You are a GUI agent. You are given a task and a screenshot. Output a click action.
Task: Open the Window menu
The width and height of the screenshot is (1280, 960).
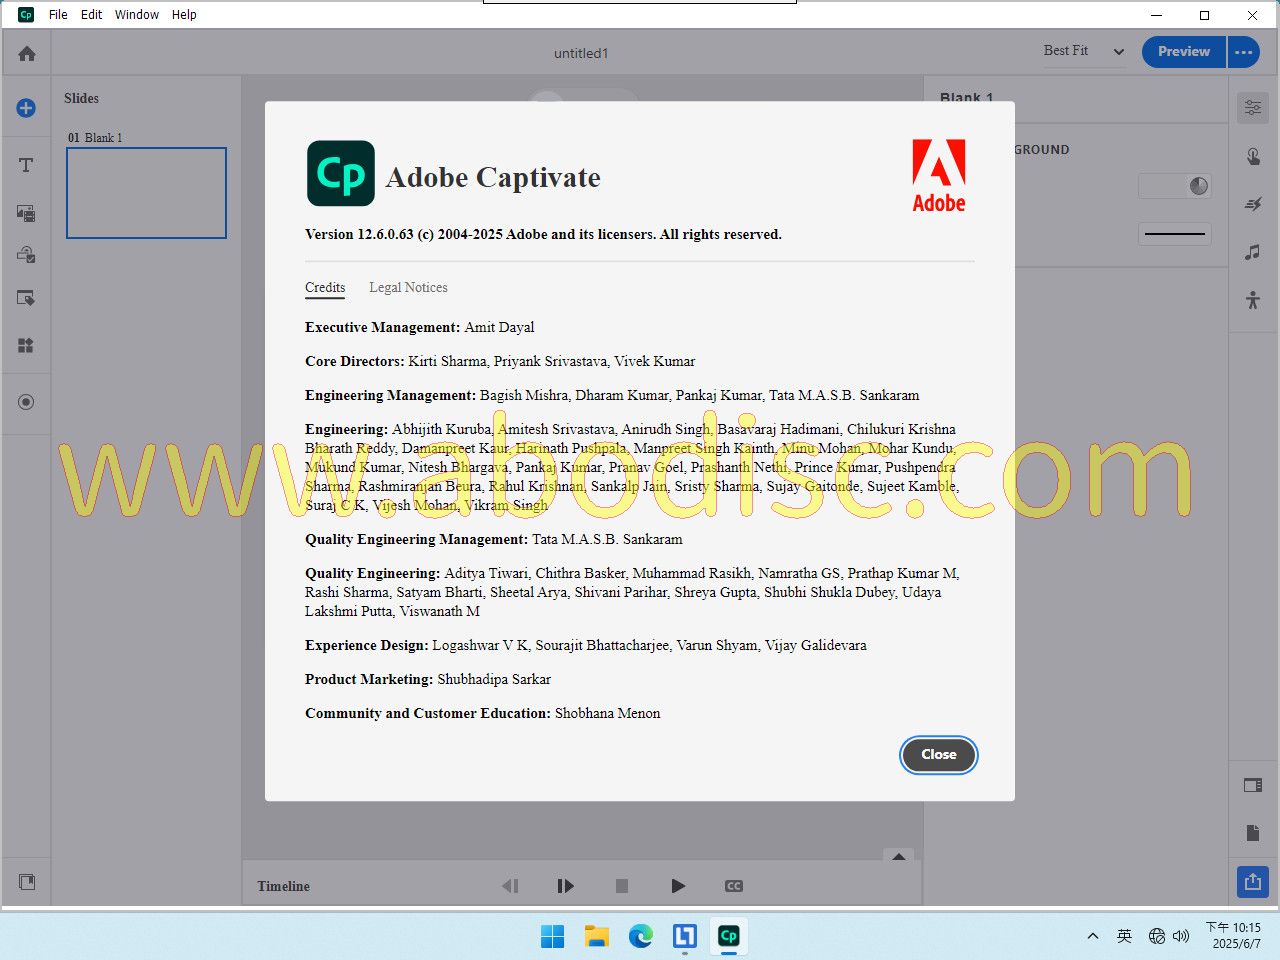[x=137, y=14]
